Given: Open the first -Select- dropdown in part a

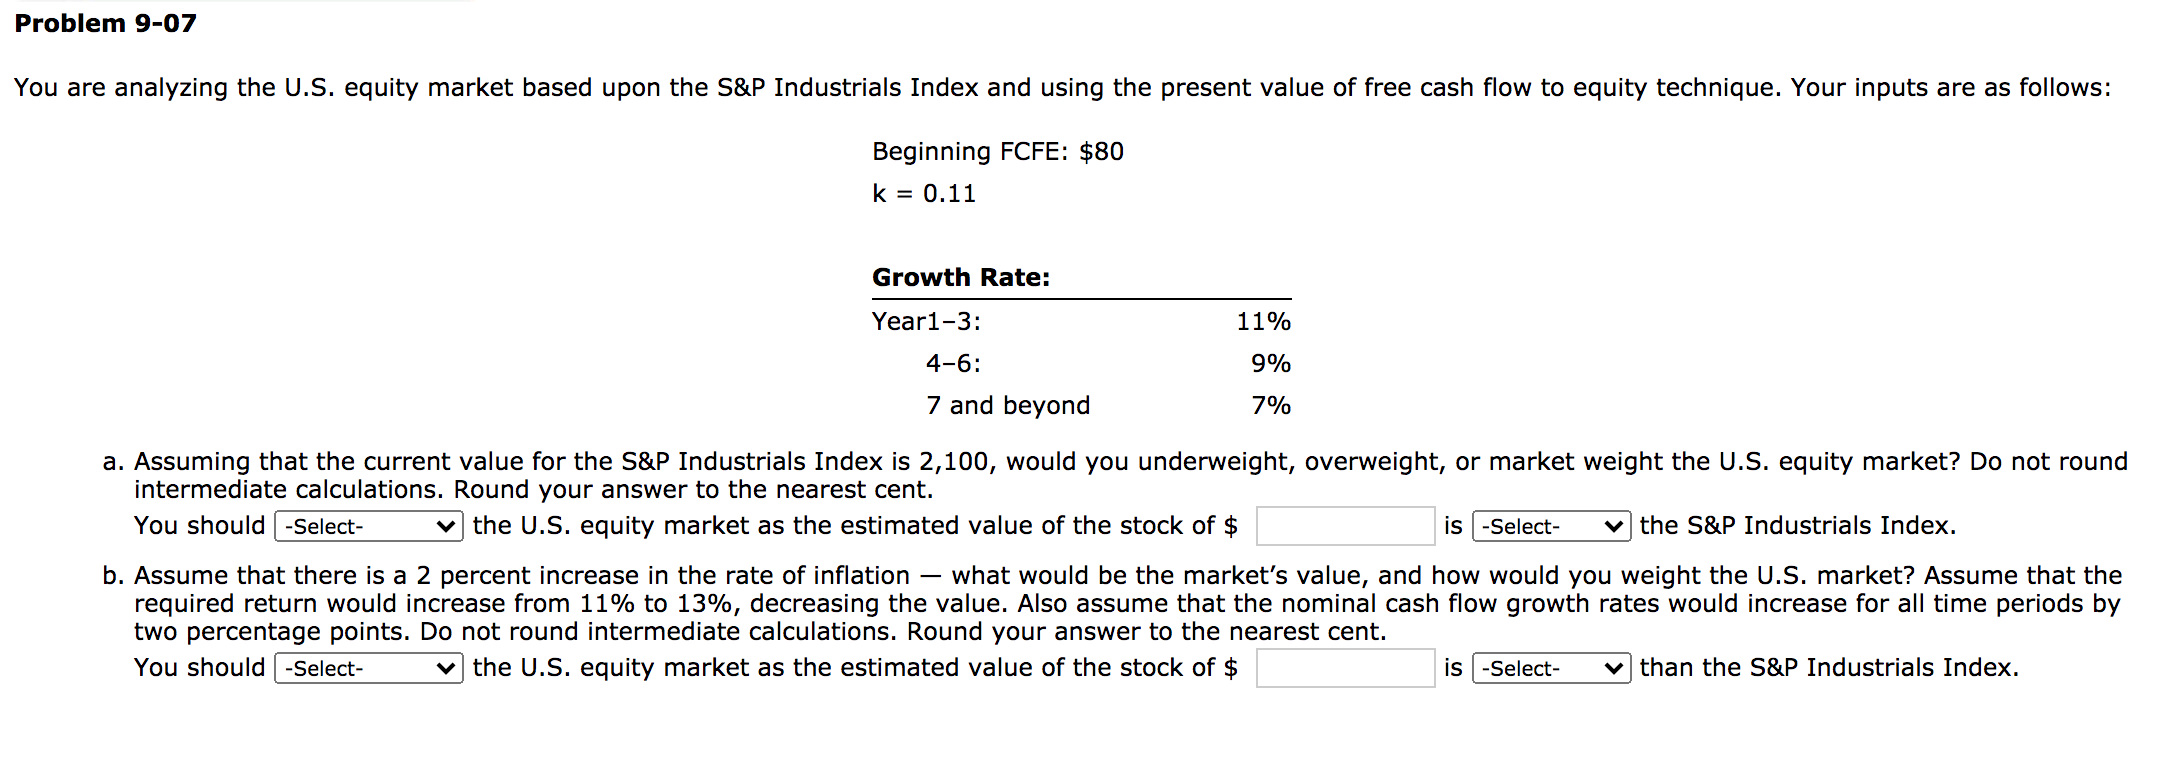Looking at the screenshot, I should [367, 526].
